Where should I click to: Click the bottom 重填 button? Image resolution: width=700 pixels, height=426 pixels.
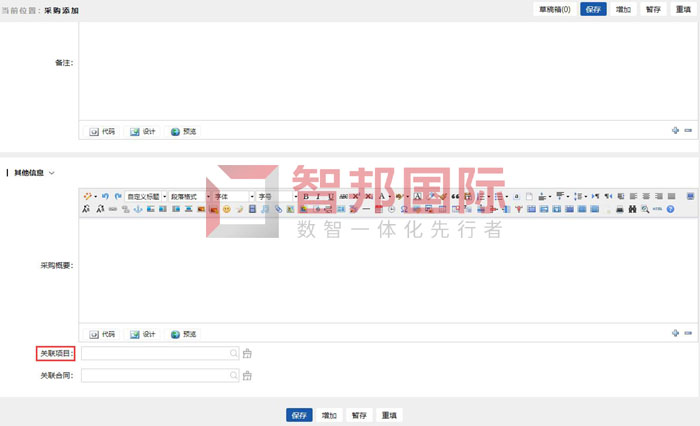click(x=390, y=414)
